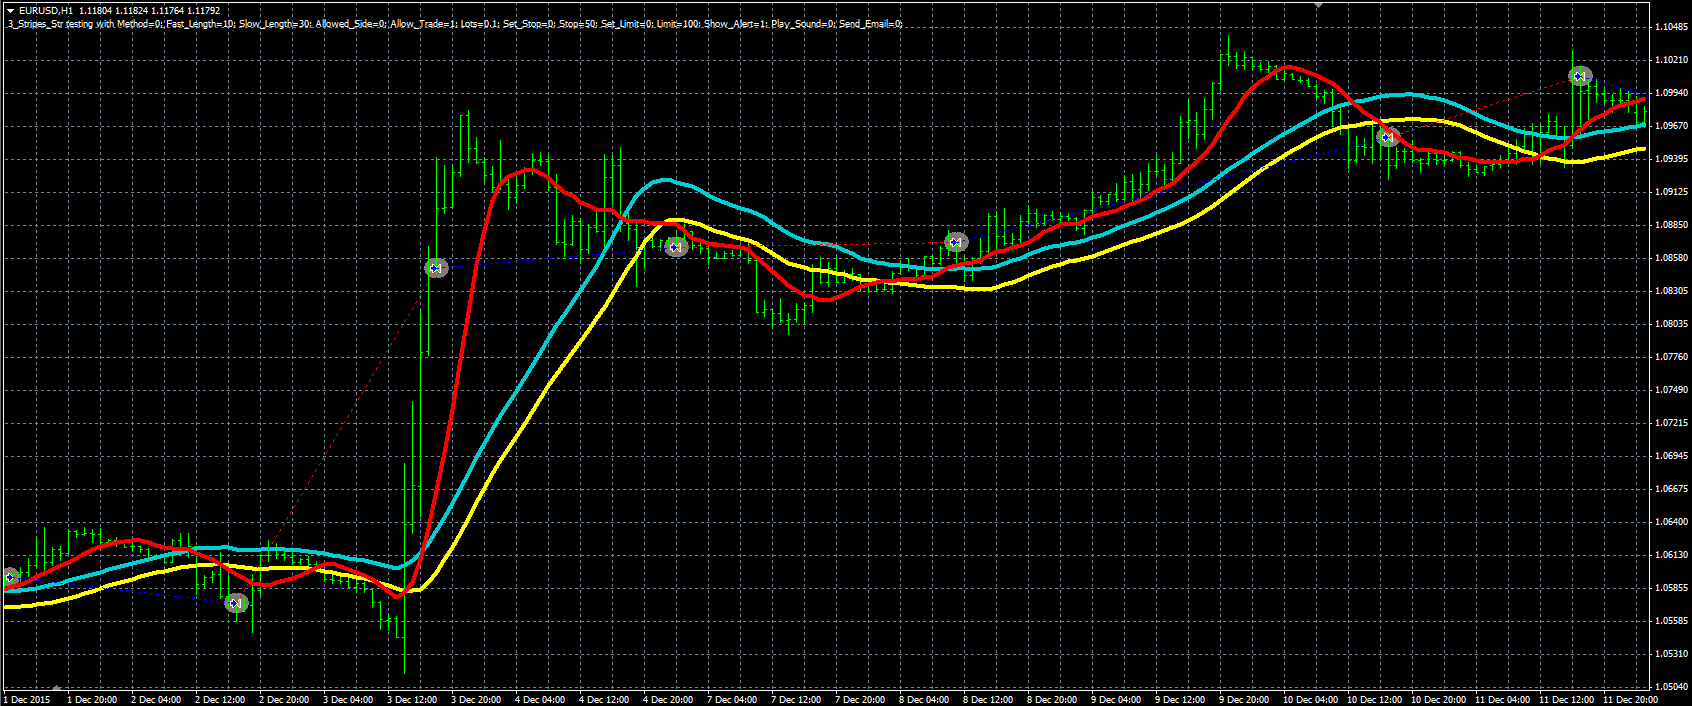Click the 11 Dec 20:00 time label
The height and width of the screenshot is (706, 1692).
click(1630, 699)
